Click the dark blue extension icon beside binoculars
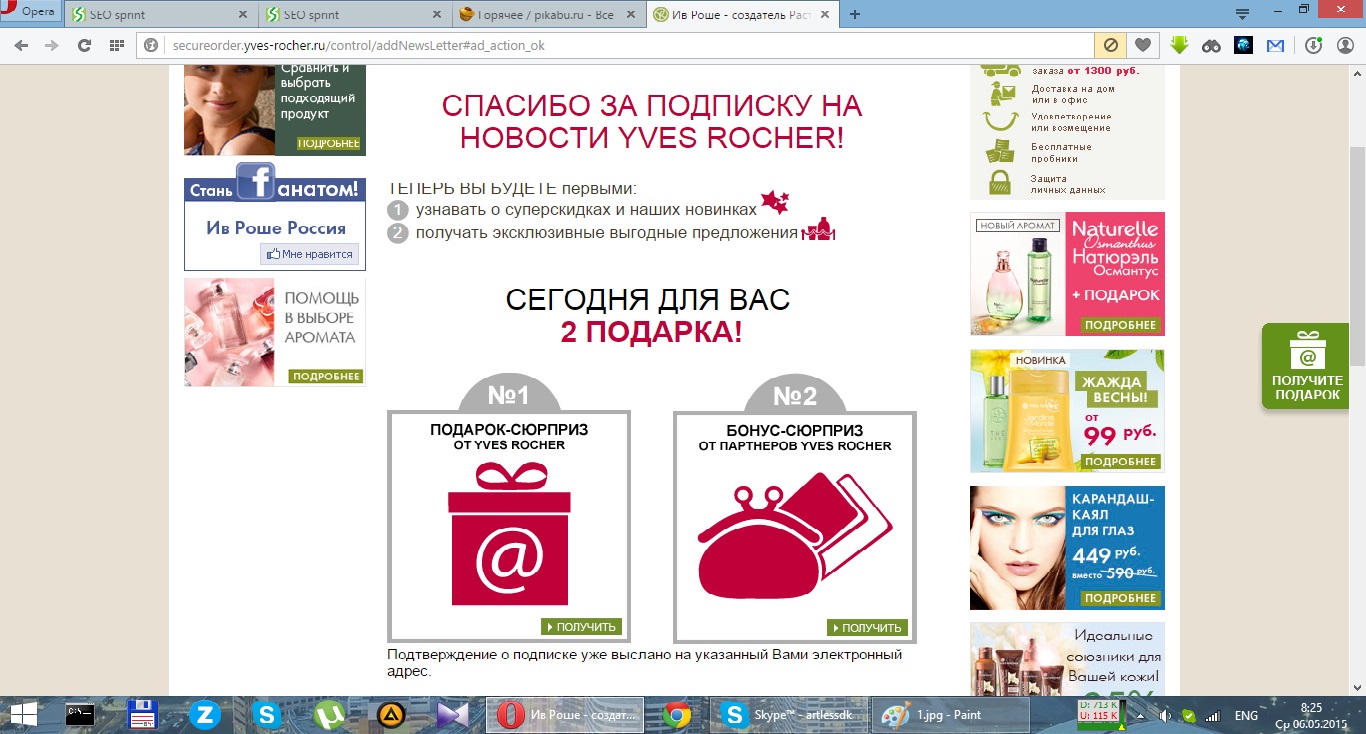This screenshot has height=734, width=1366. (1243, 45)
